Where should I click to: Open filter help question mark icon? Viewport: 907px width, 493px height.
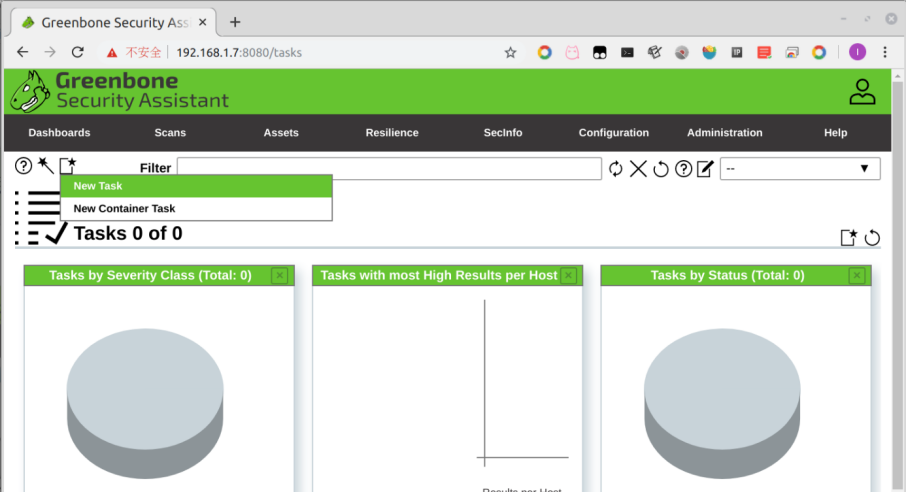(x=683, y=169)
